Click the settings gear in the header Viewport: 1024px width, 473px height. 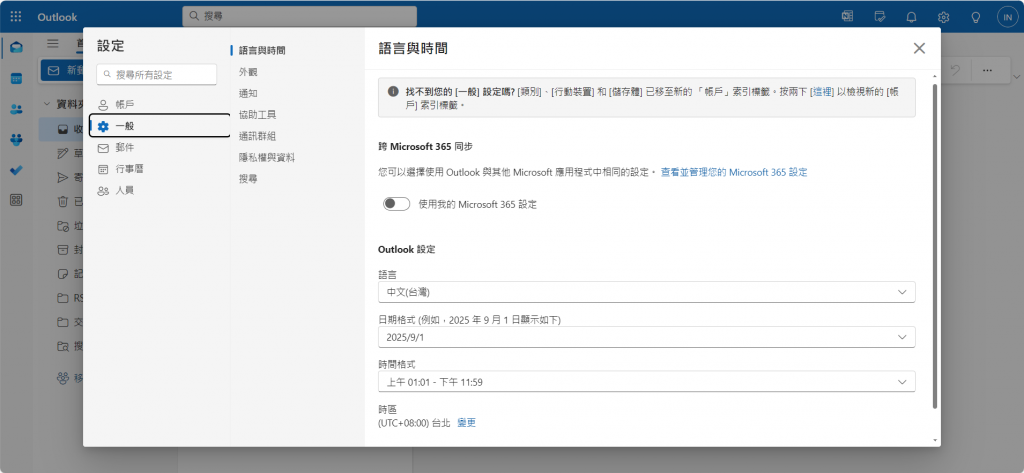[x=944, y=17]
